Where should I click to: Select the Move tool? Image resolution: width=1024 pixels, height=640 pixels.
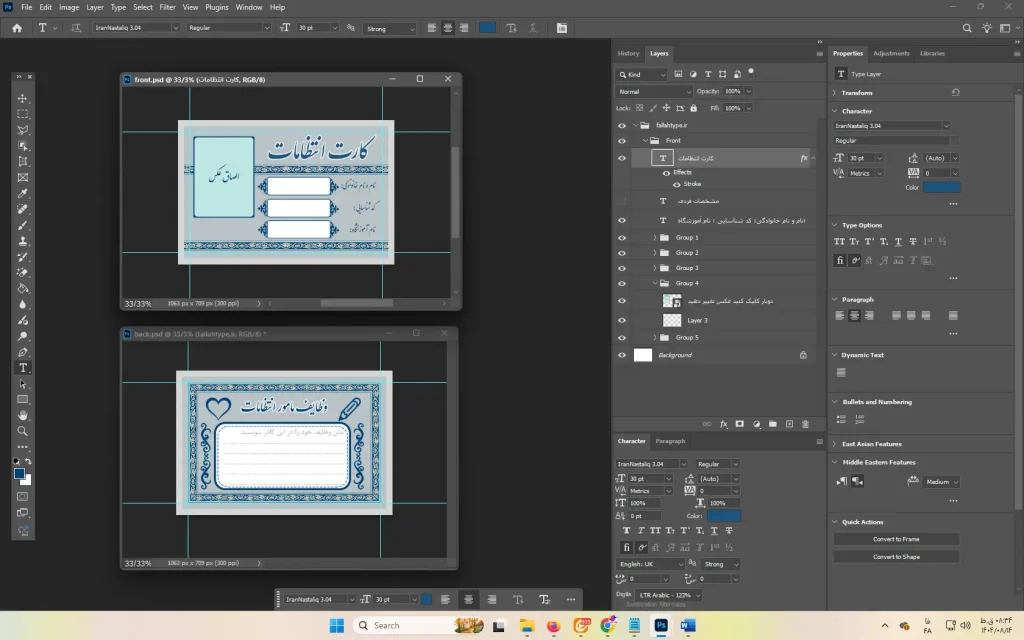click(x=23, y=98)
